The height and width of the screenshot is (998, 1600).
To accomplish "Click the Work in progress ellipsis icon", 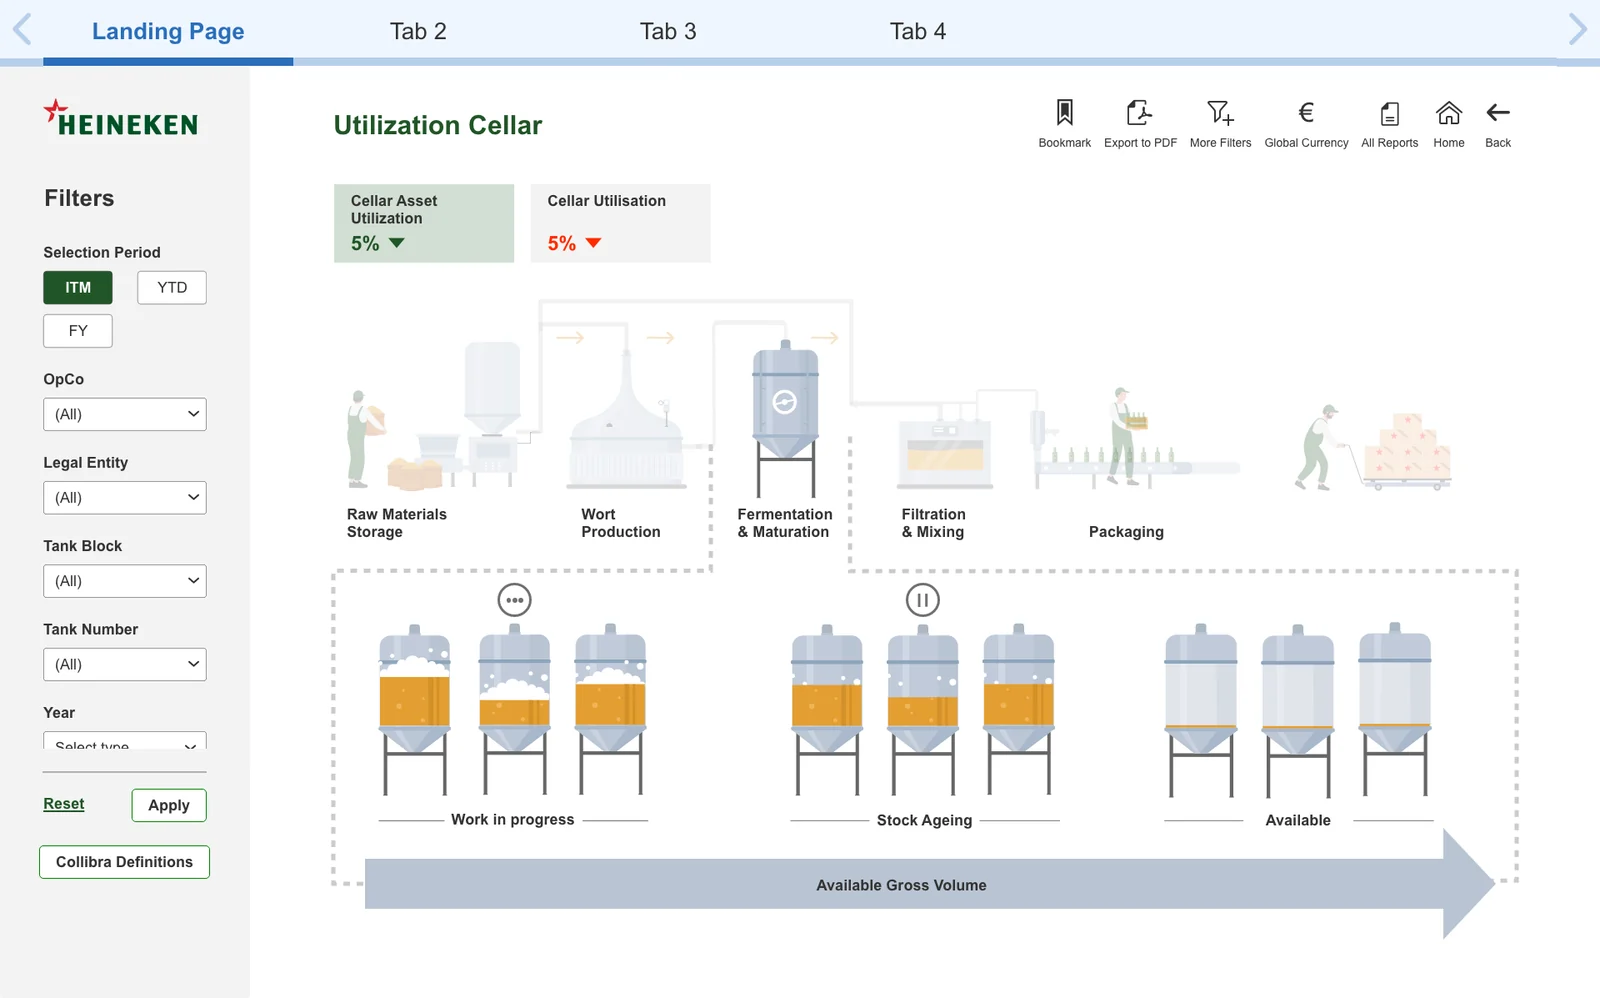I will [514, 600].
